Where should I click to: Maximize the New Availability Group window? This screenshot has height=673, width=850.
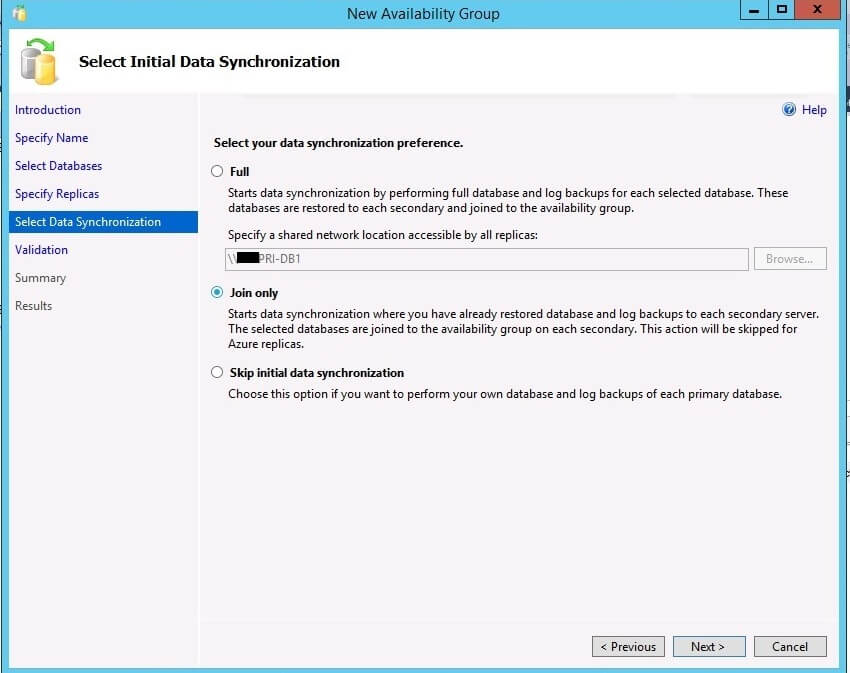coord(782,10)
